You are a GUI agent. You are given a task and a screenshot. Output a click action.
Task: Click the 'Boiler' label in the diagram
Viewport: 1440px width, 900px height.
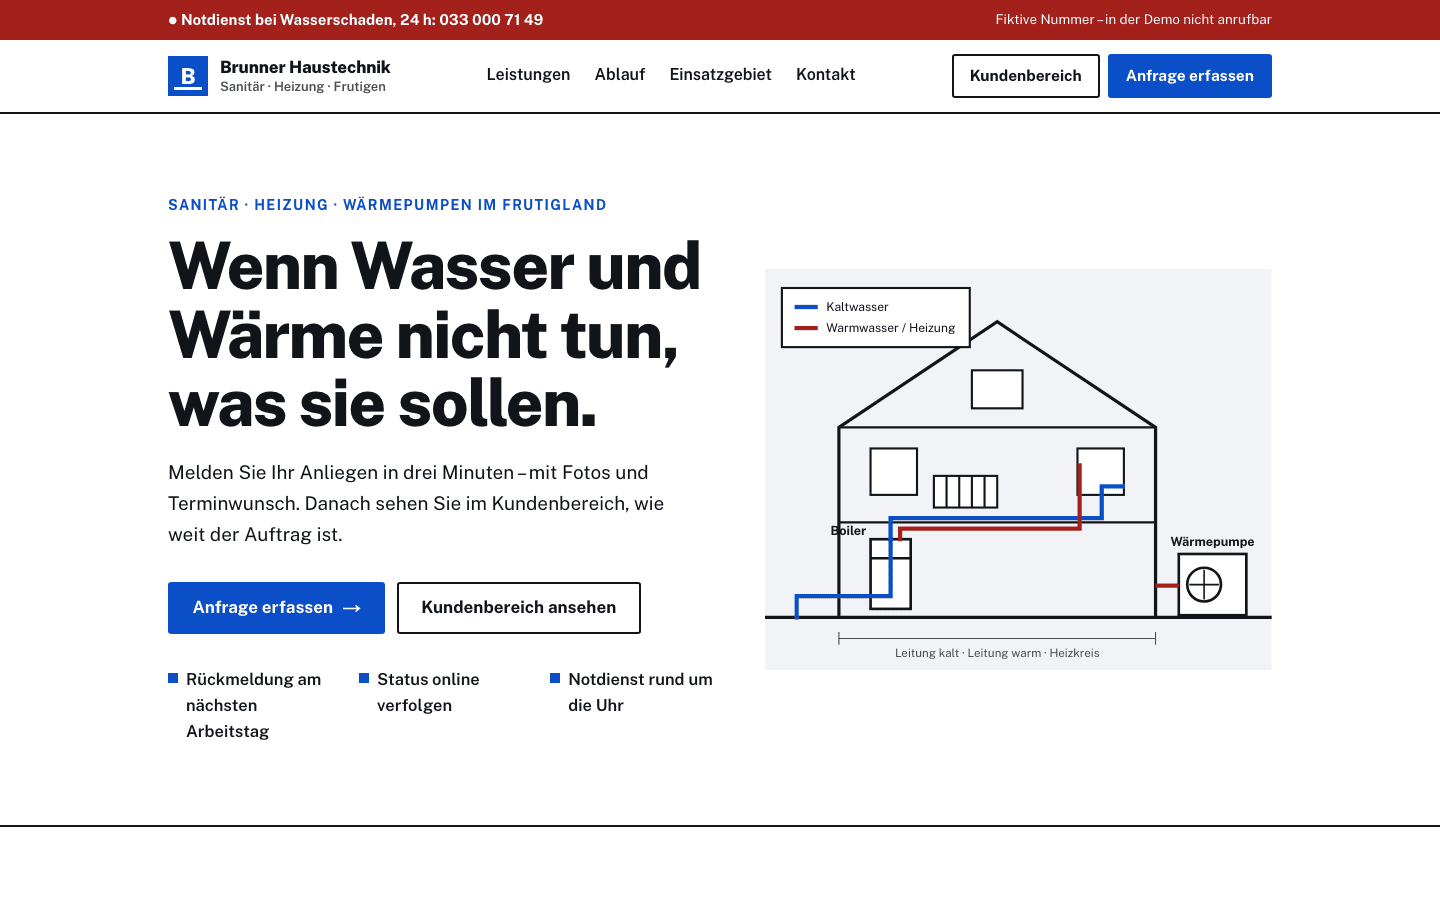point(848,531)
